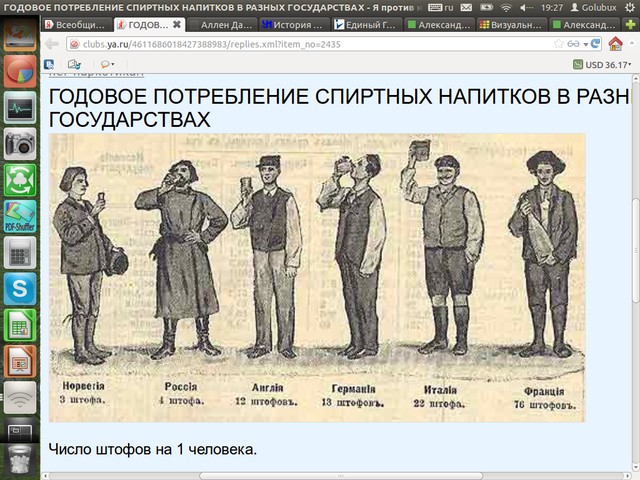Switch to the Аллен Да... tab
The image size is (640, 480).
[x=222, y=25]
